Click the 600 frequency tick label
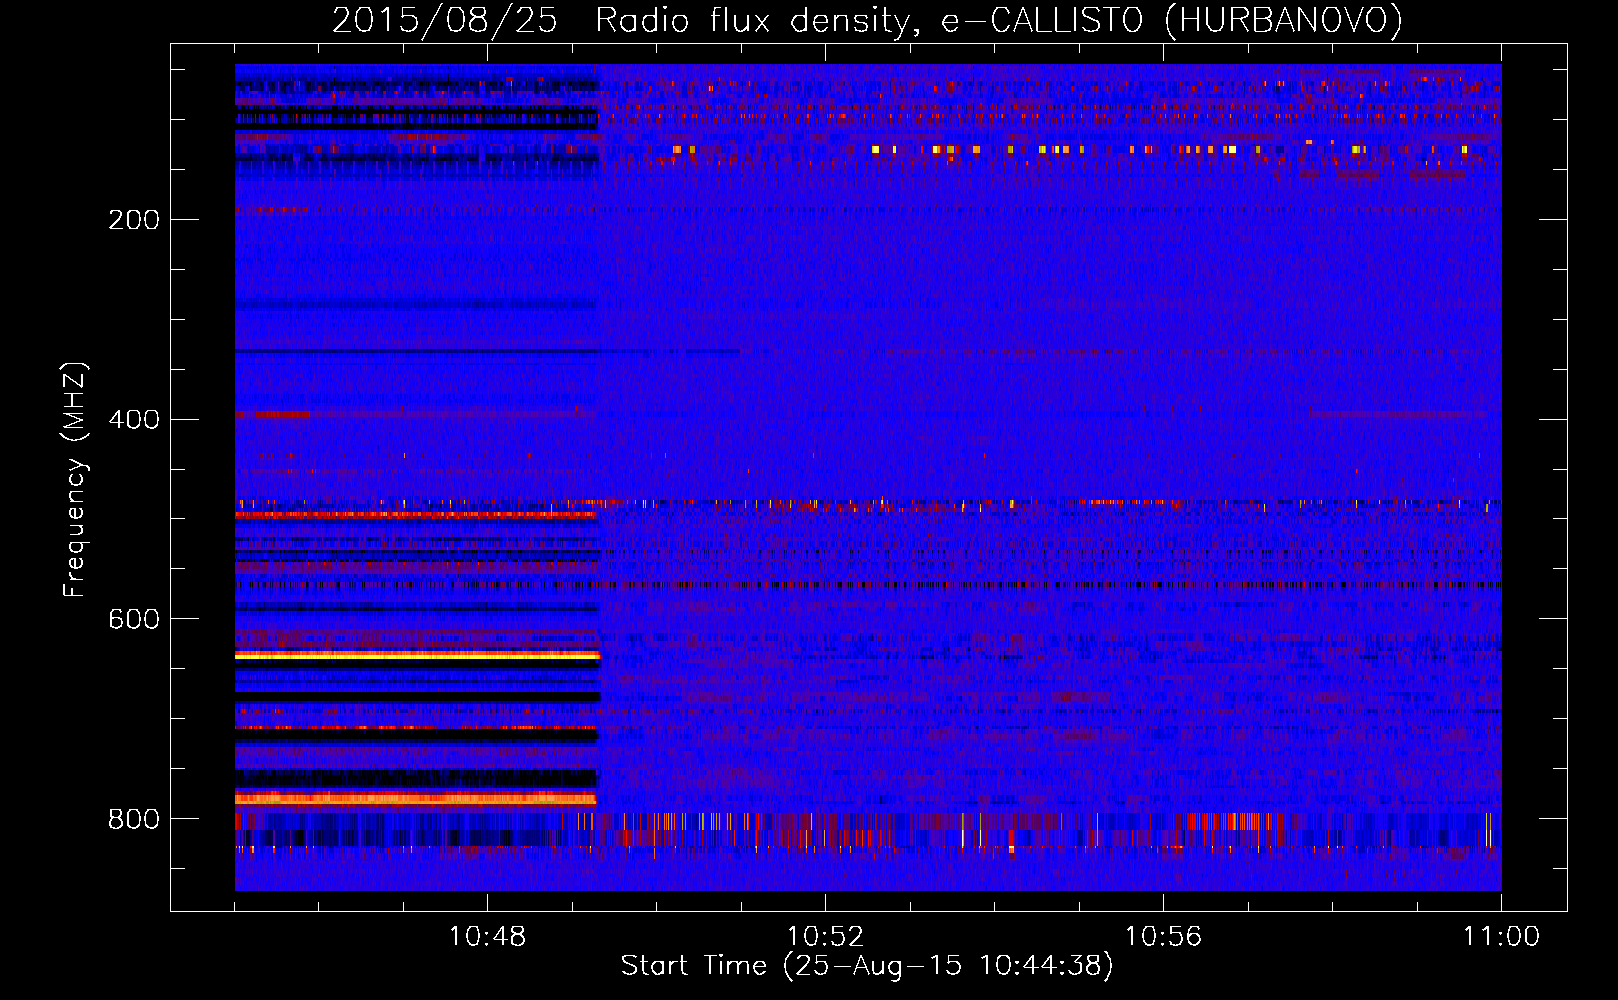This screenshot has height=1000, width=1618. 134,620
